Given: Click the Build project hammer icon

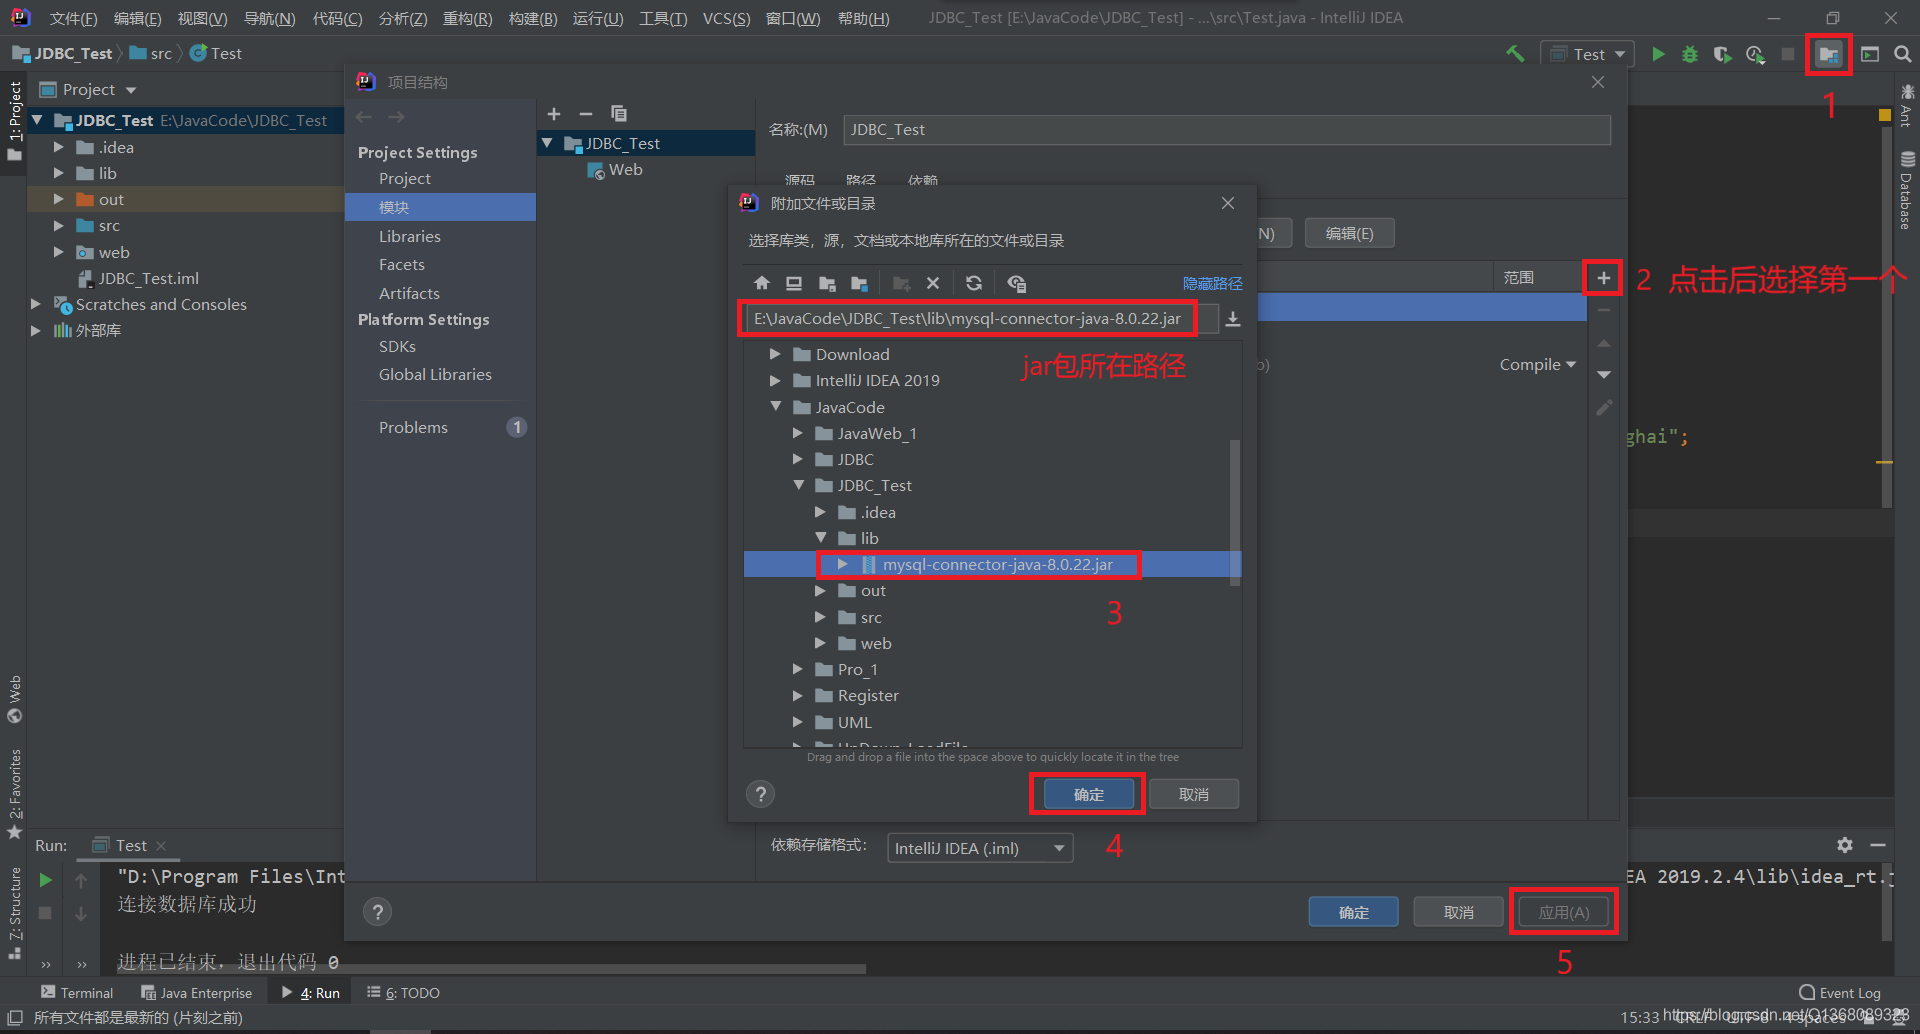Looking at the screenshot, I should 1515,54.
